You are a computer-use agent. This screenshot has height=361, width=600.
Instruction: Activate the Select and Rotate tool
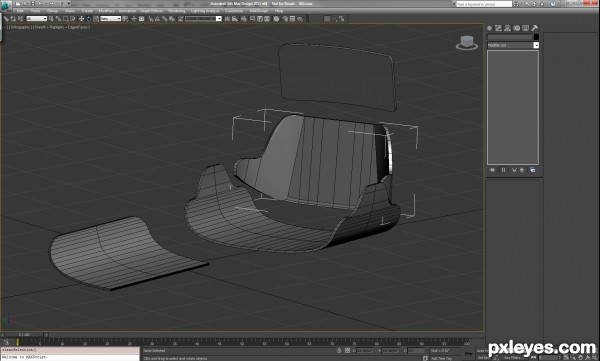[89, 18]
